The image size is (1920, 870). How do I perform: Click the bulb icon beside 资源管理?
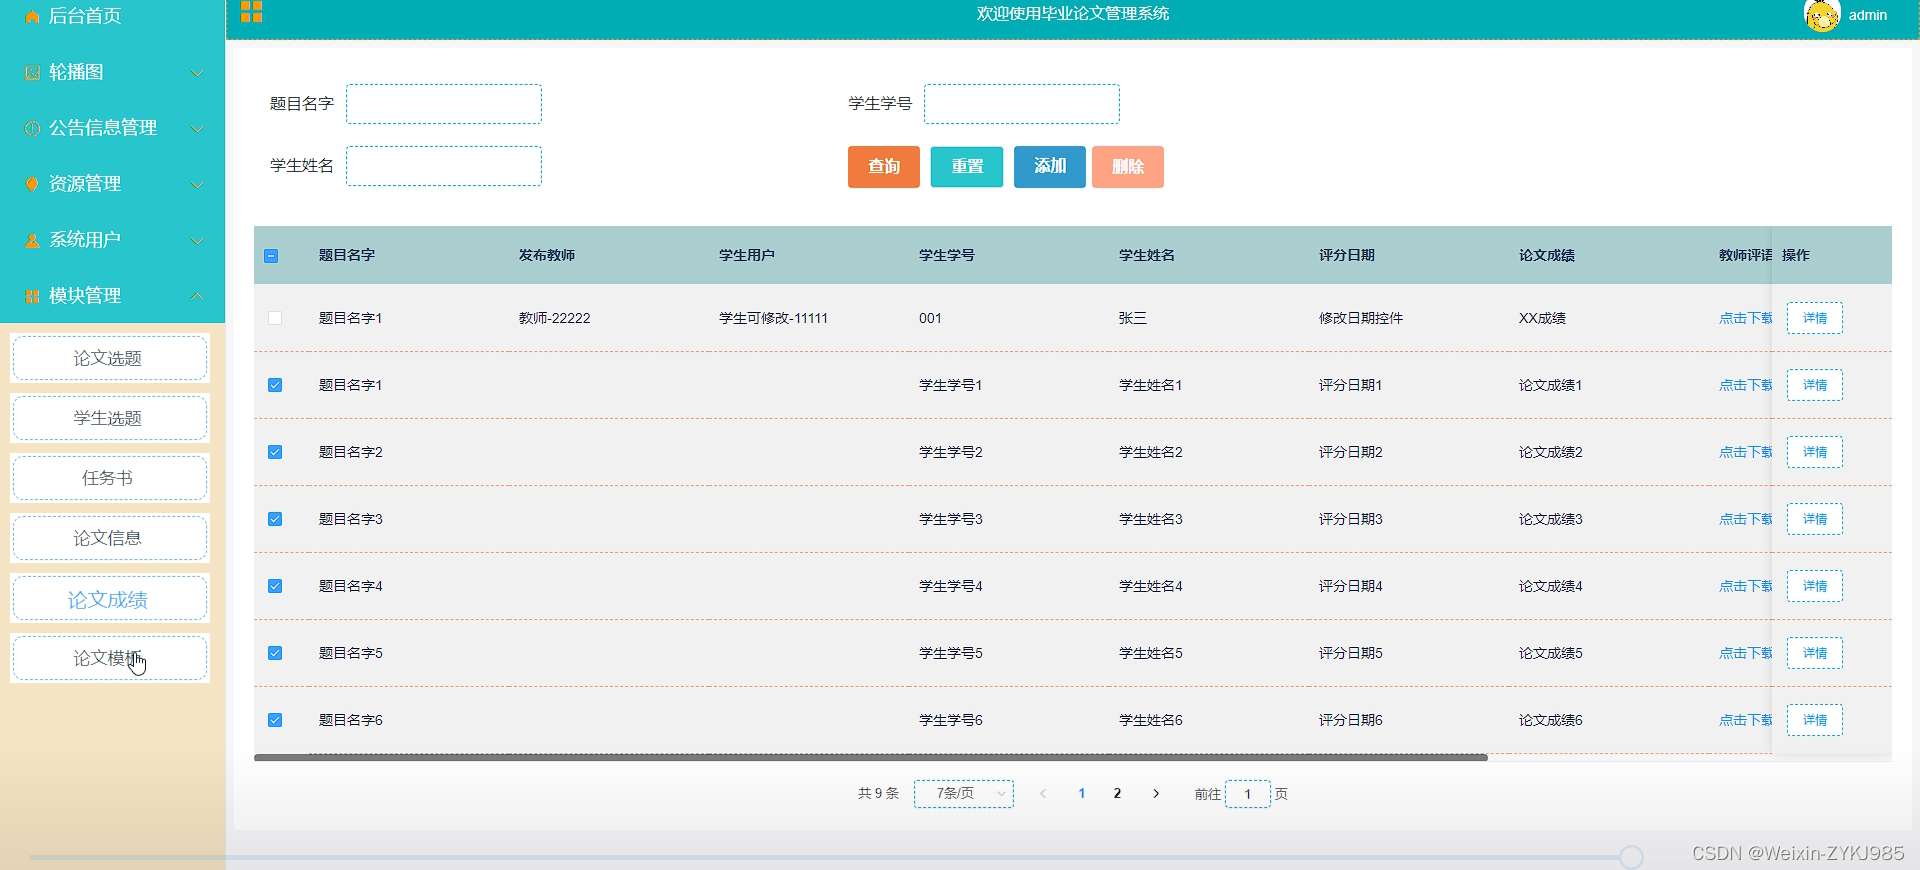(32, 185)
